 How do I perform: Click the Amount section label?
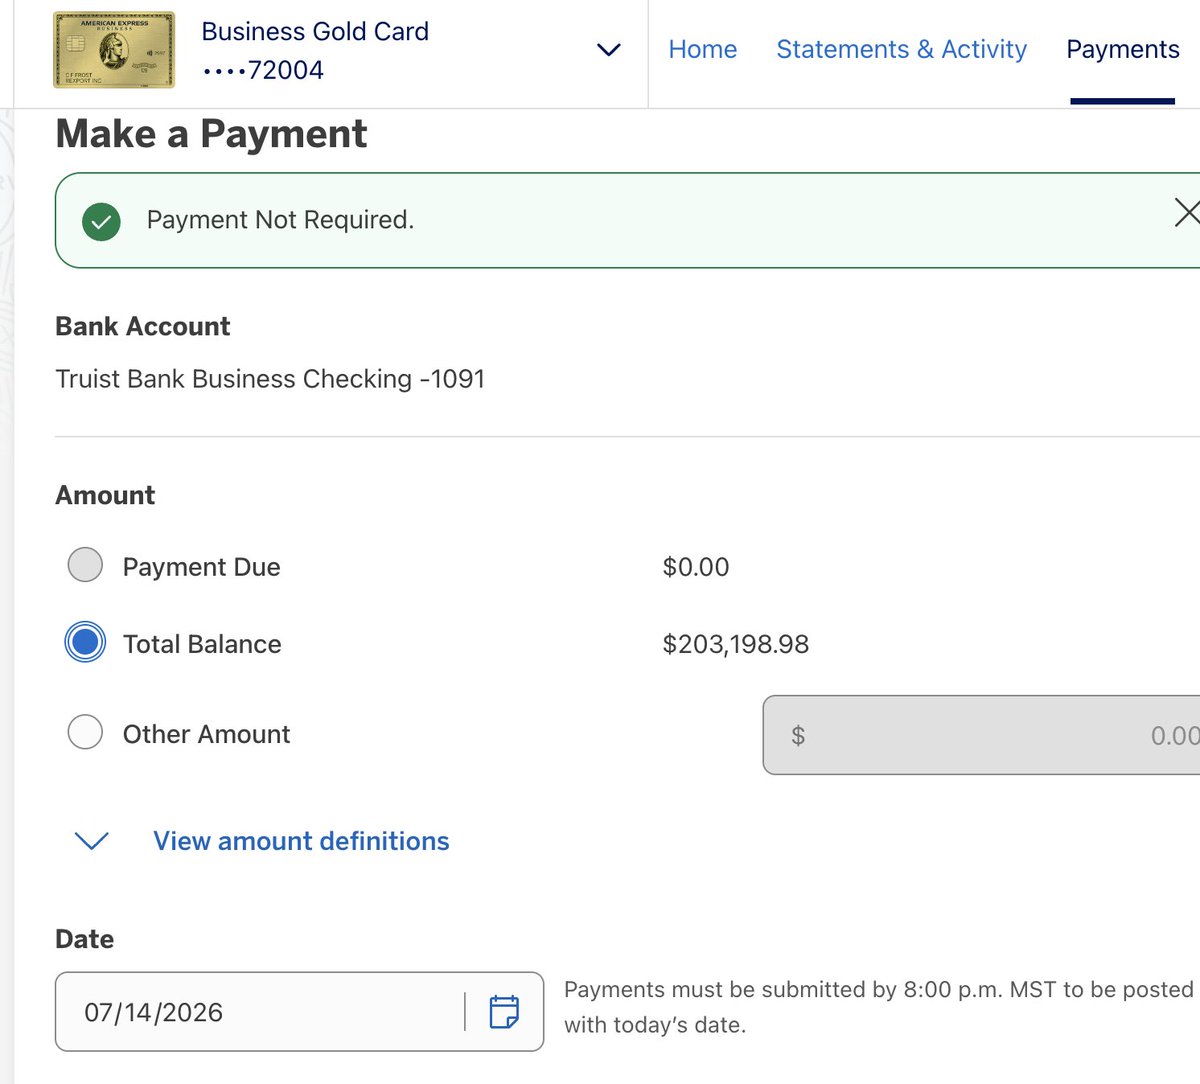pos(105,495)
